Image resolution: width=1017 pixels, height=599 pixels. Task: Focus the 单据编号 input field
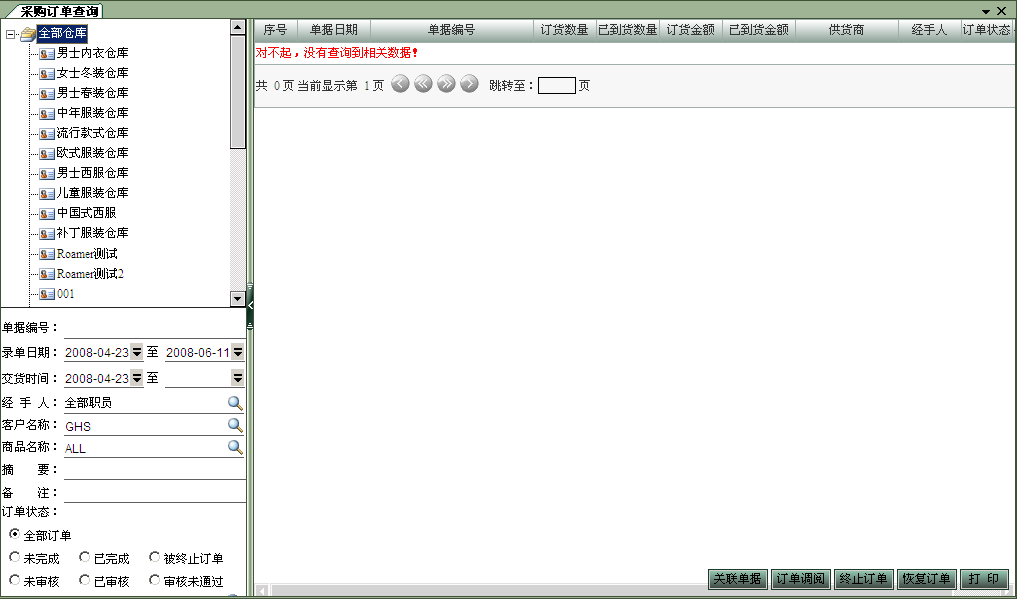[154, 327]
